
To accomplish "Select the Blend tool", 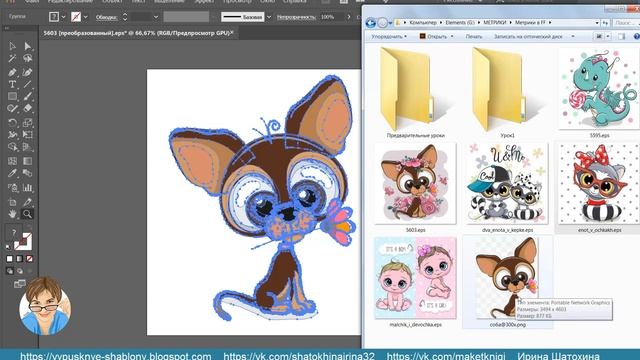I will point(27,173).
